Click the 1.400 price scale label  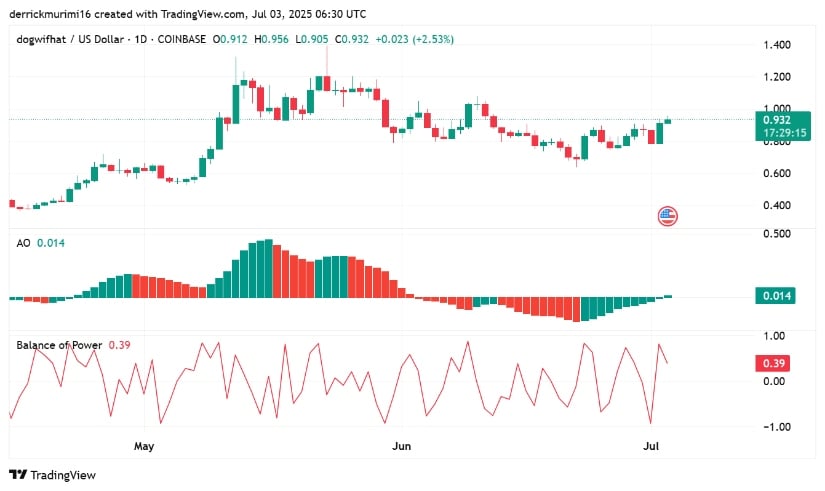pos(777,45)
